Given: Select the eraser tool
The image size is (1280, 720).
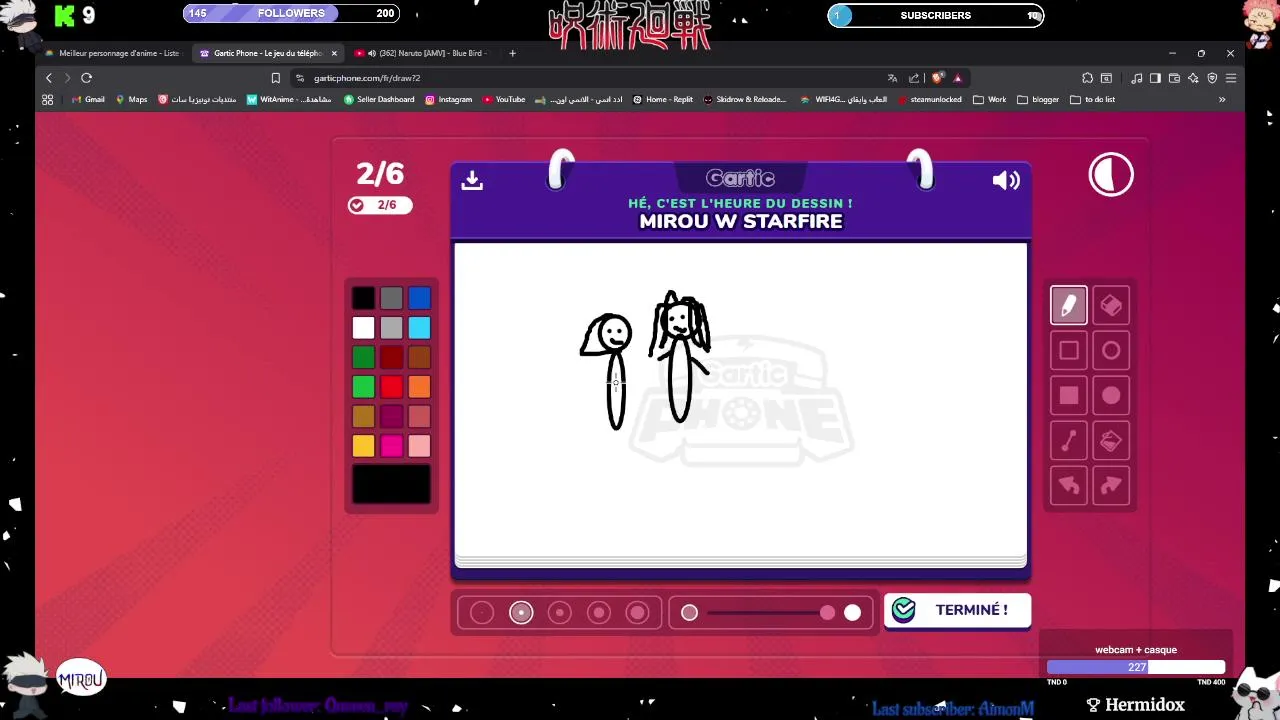Looking at the screenshot, I should click(1111, 305).
